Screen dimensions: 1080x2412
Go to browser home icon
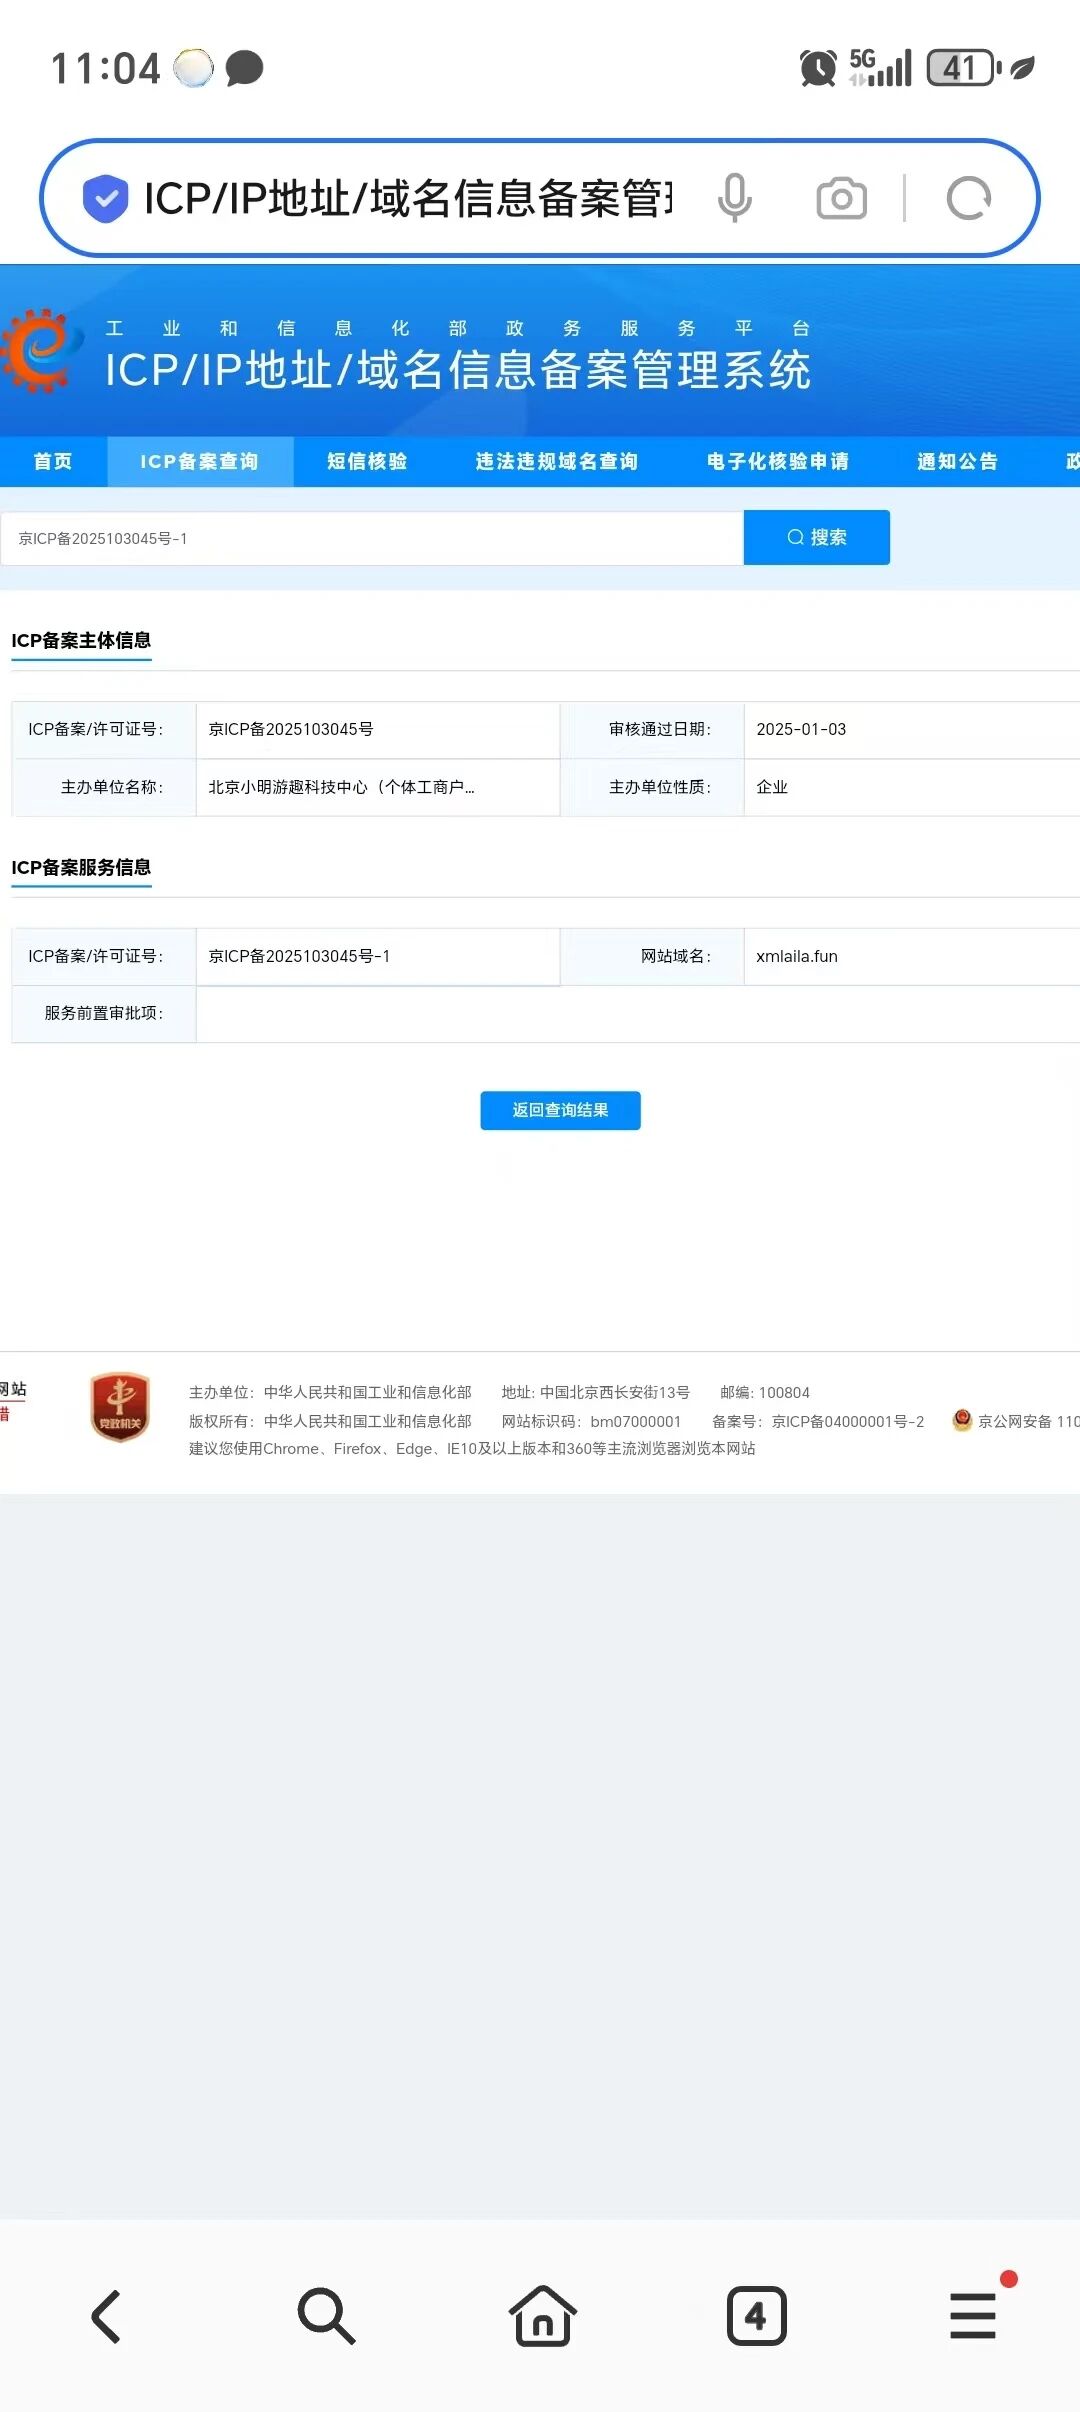pos(542,2316)
